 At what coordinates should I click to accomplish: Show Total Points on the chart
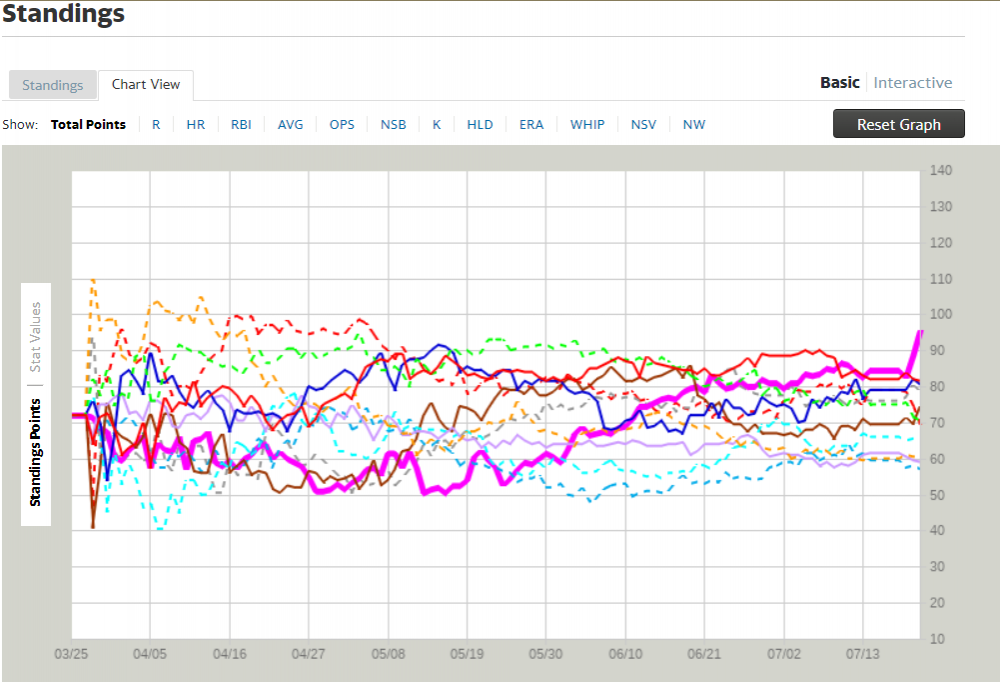[88, 125]
